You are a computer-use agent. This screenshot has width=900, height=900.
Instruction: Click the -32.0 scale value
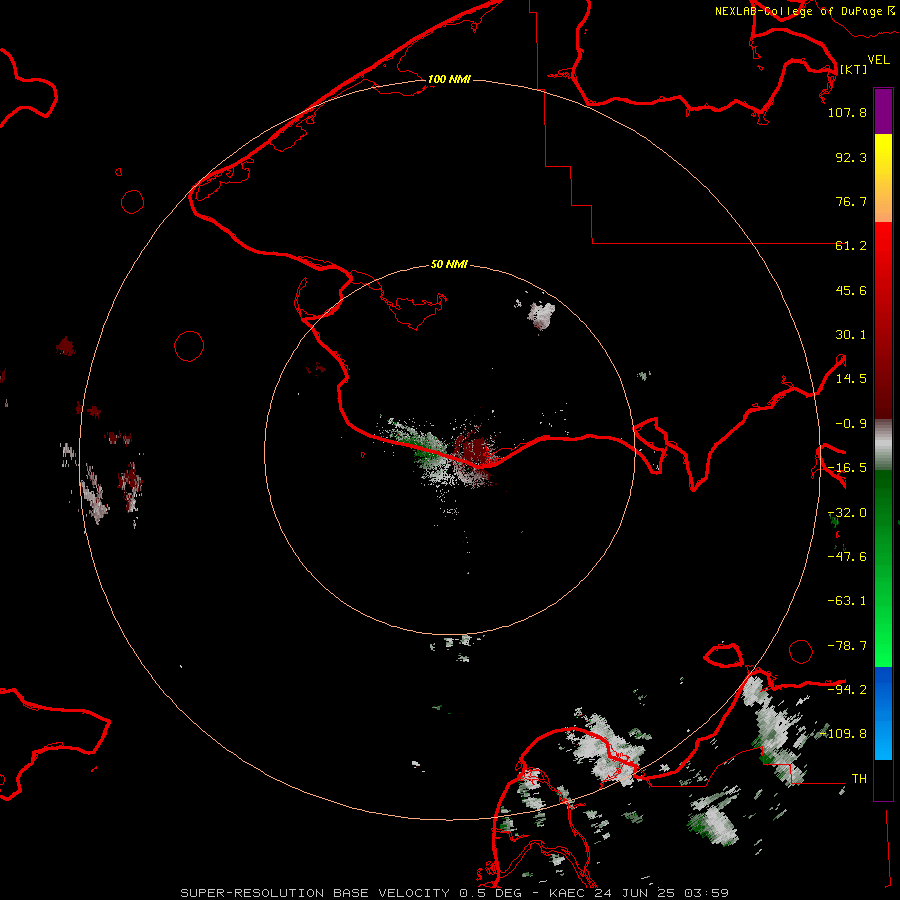coord(847,513)
